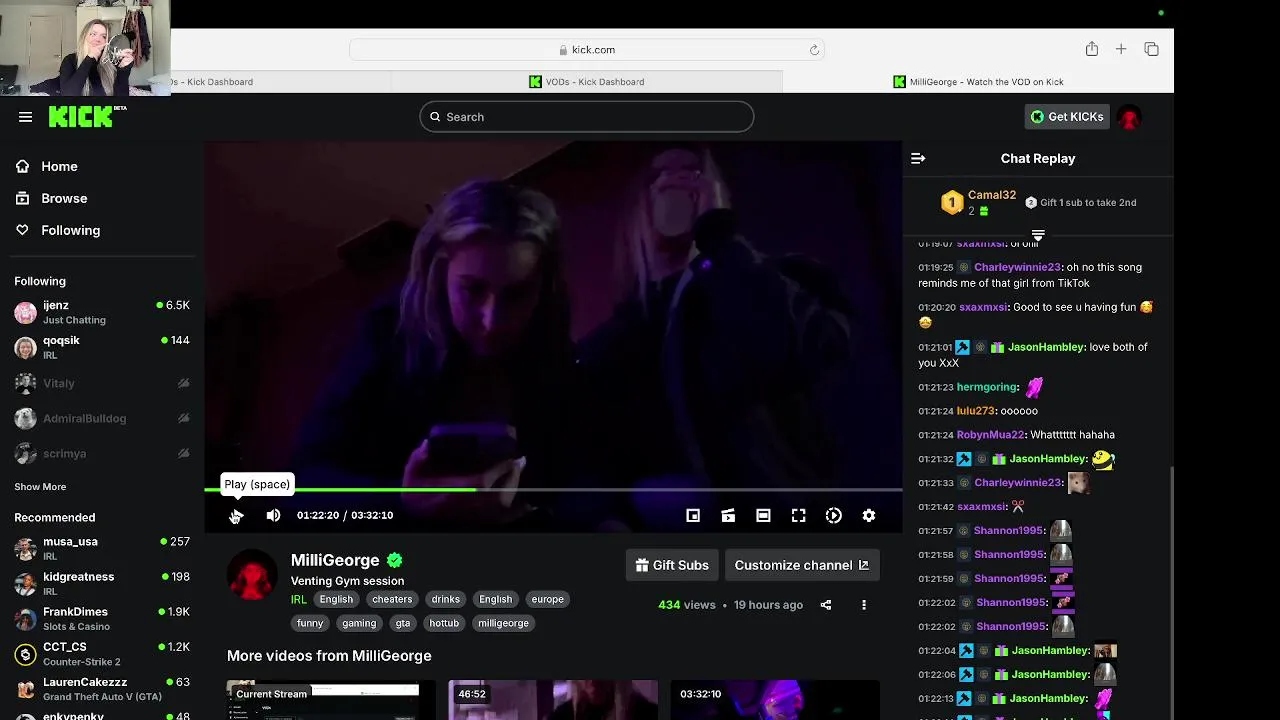Reload the page from the address bar

[x=814, y=49]
